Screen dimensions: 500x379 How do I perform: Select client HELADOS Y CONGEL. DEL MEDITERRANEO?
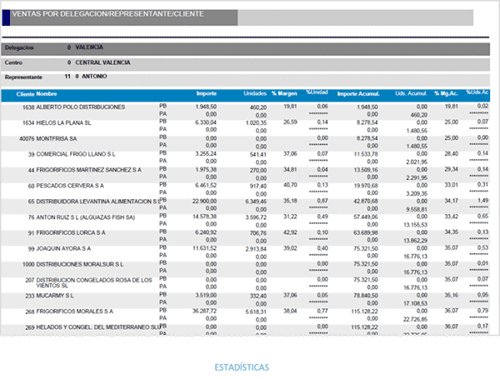click(x=98, y=327)
